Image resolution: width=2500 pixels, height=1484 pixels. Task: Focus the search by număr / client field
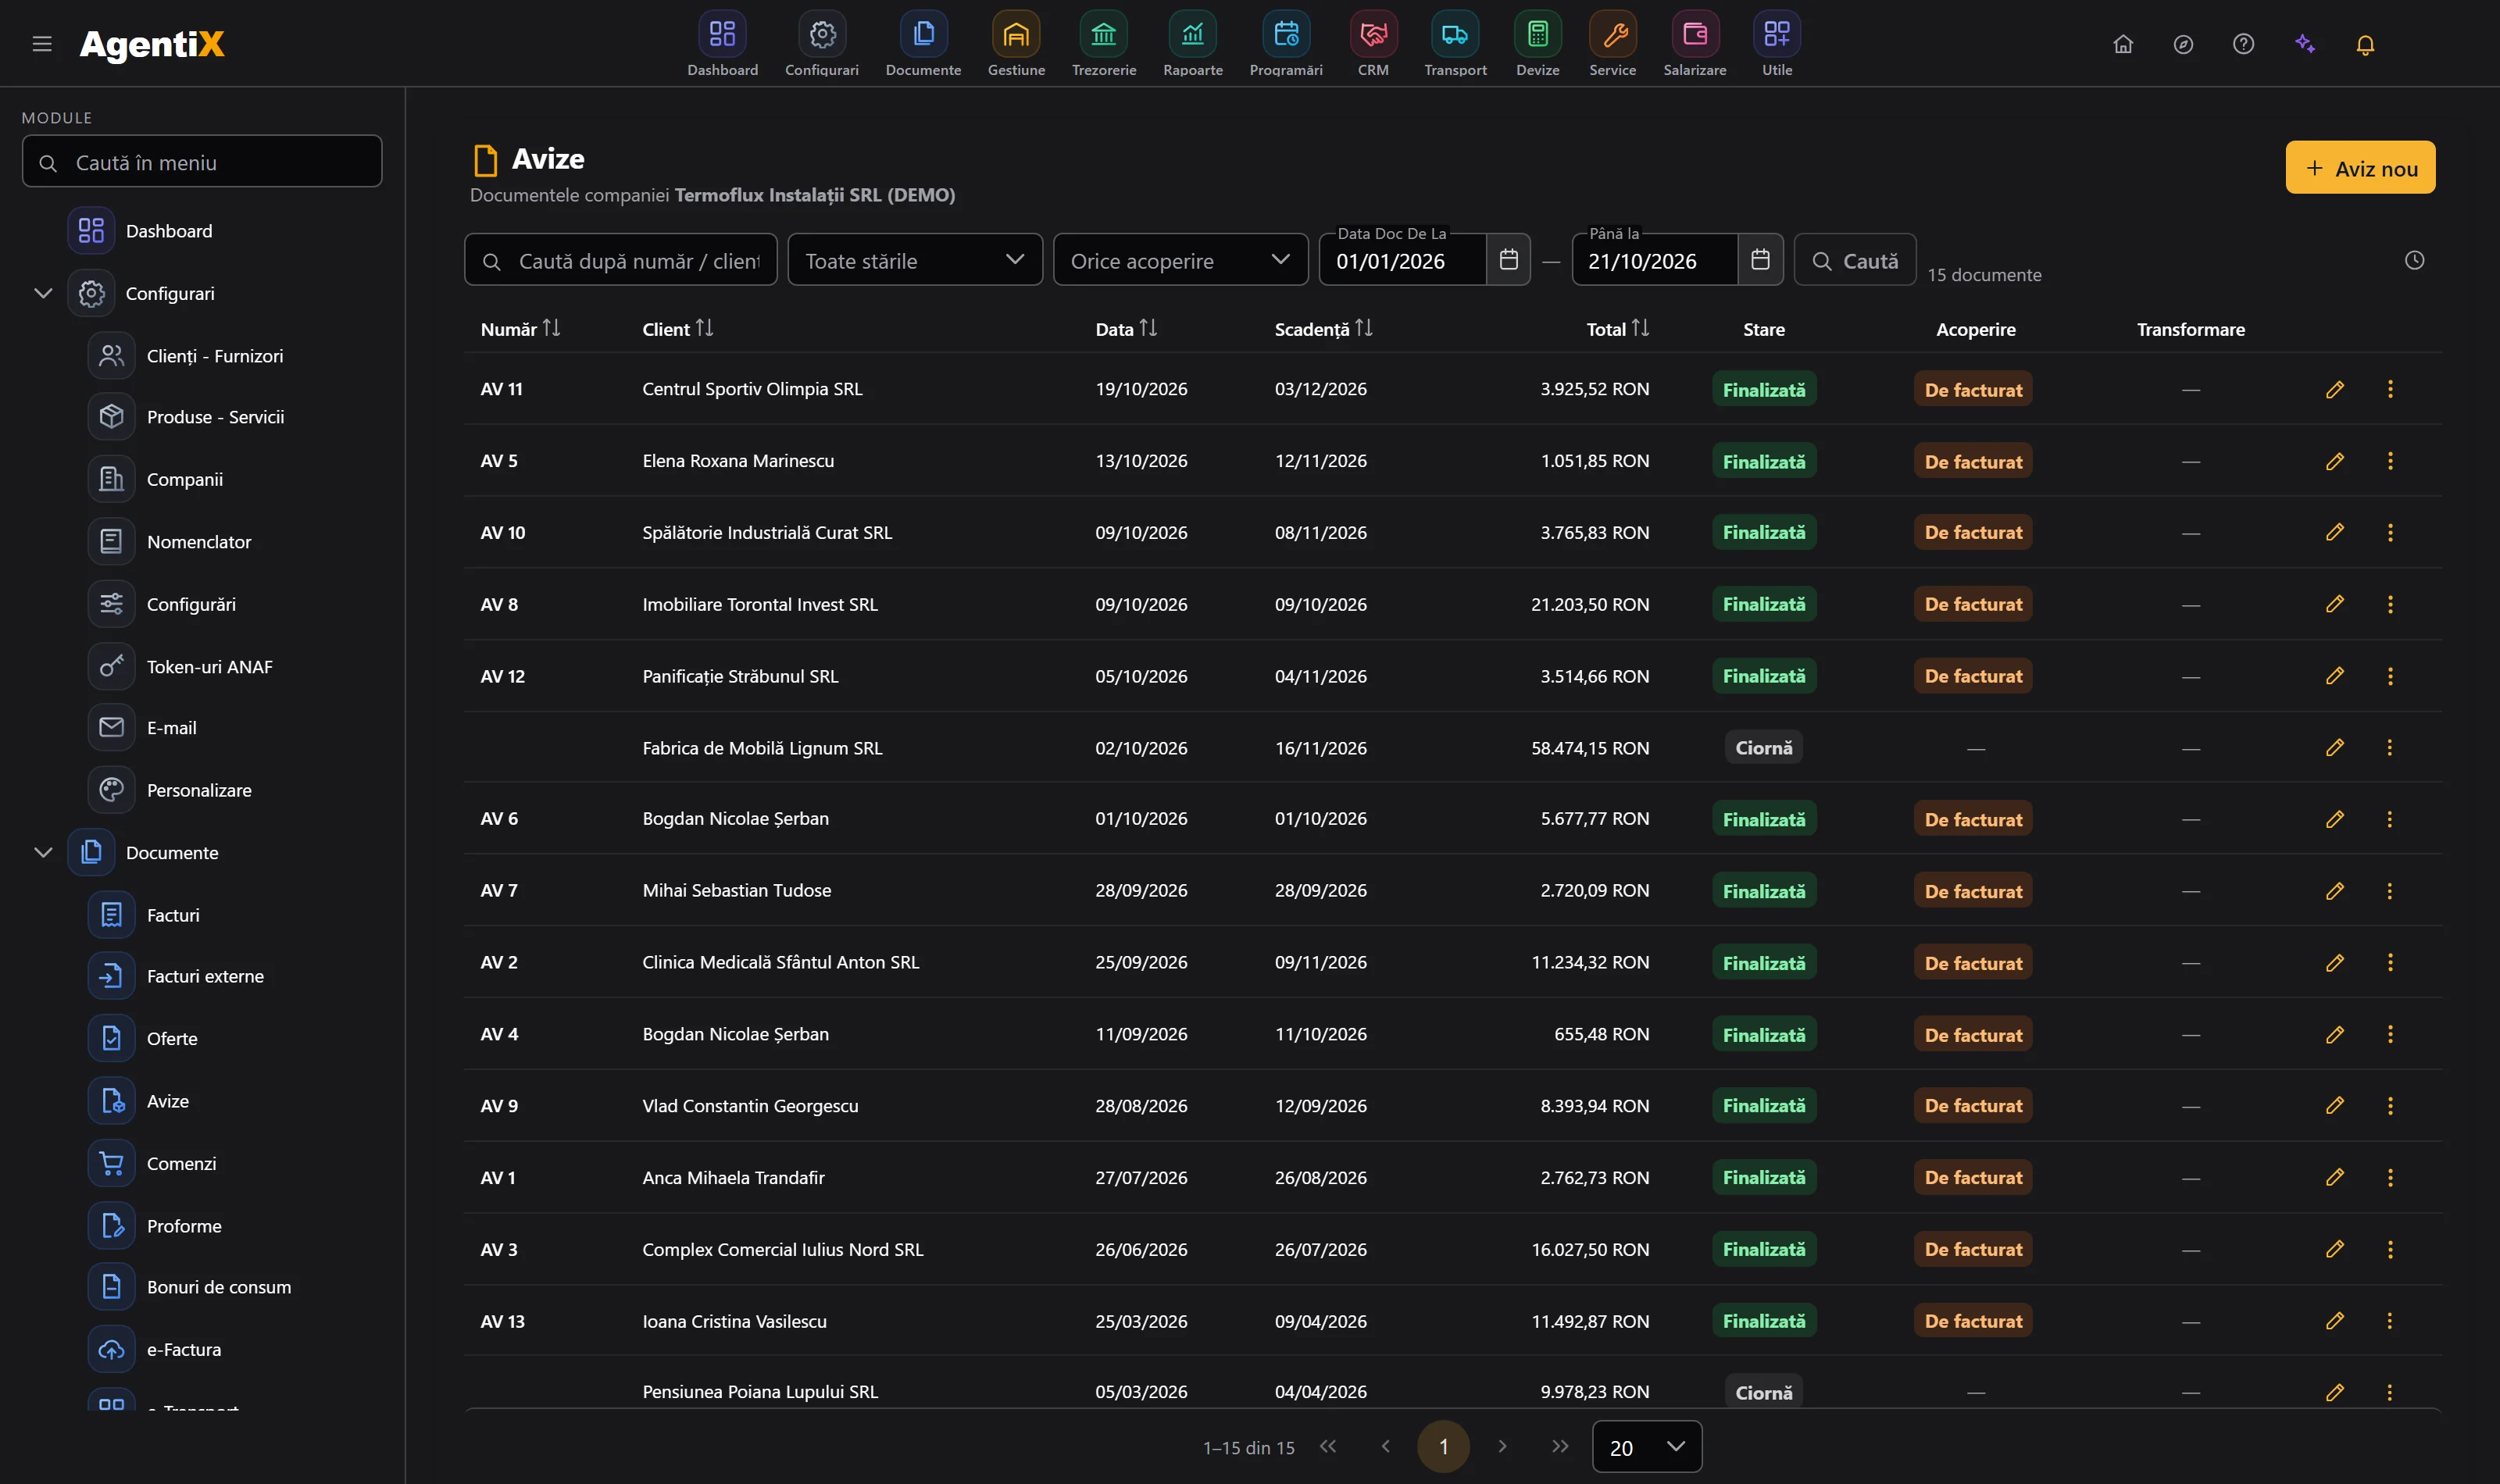click(620, 260)
